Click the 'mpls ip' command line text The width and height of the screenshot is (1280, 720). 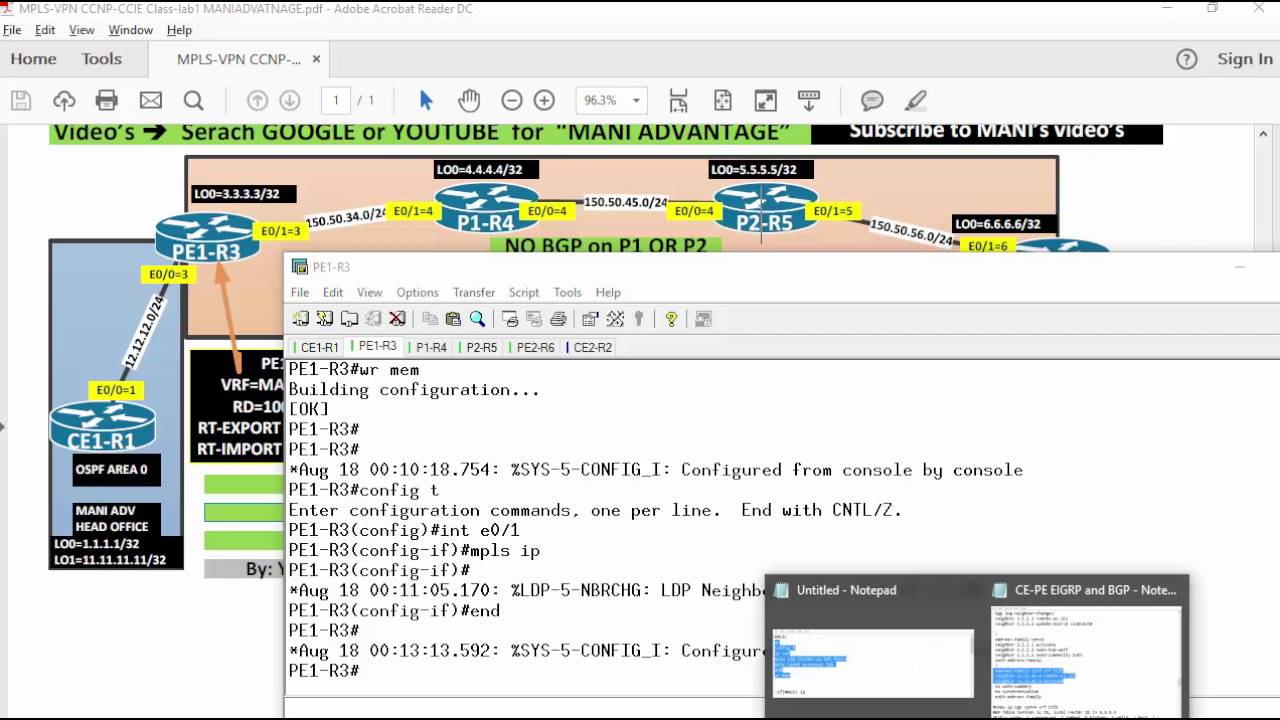pyautogui.click(x=505, y=551)
